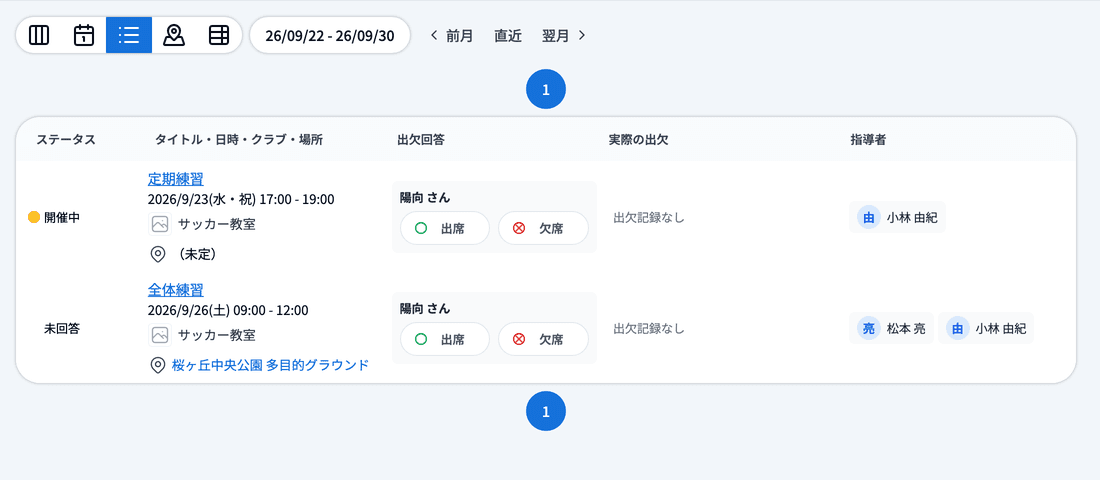Click the 亮 avatar badge

868,328
